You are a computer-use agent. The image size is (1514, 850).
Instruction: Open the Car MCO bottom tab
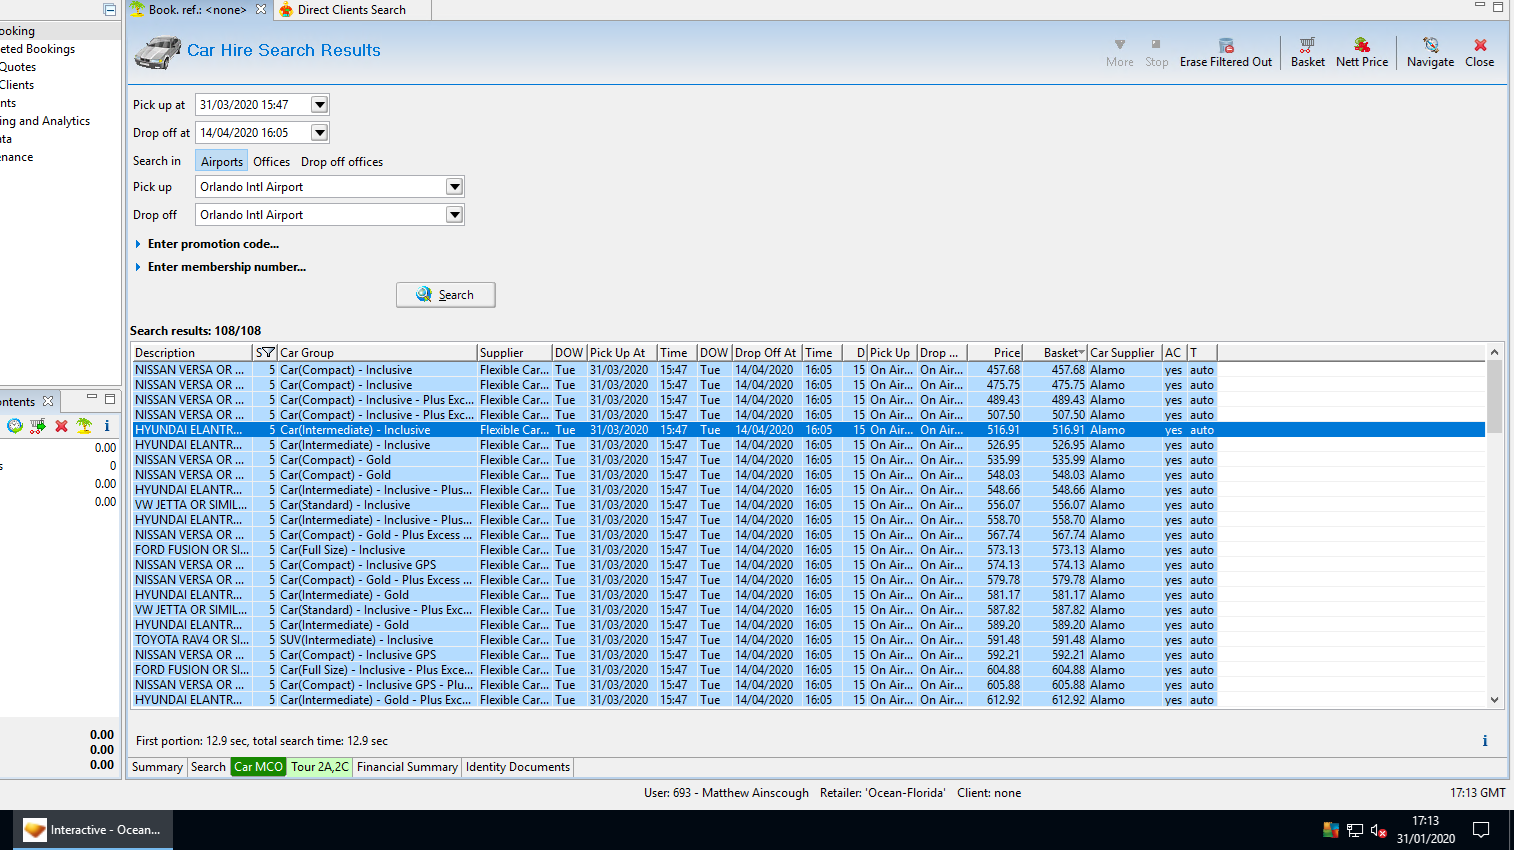[x=258, y=767]
